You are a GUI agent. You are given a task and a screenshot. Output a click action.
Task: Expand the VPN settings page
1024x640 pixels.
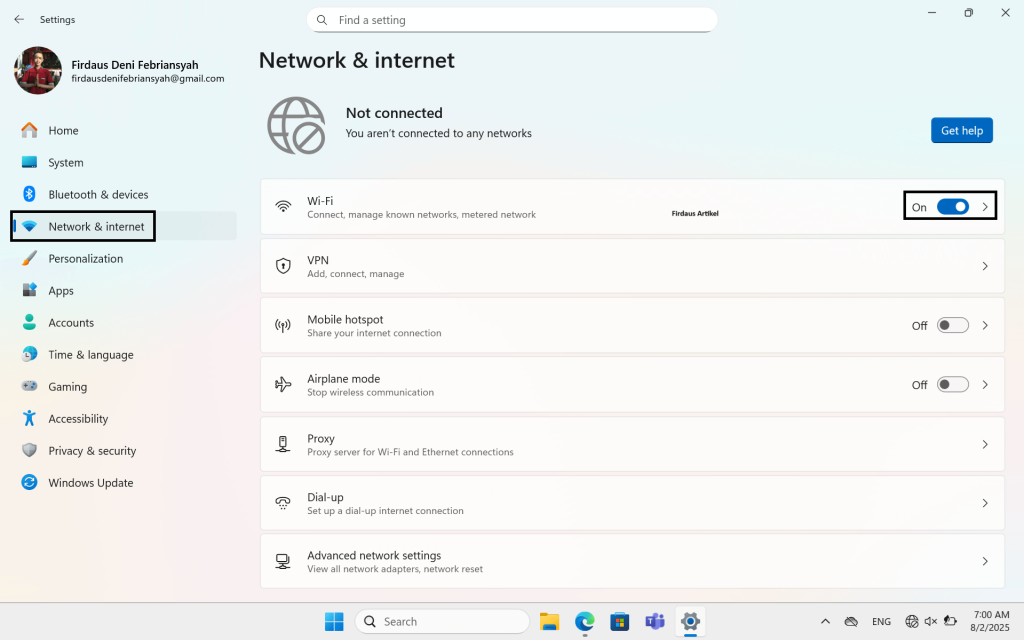click(x=985, y=265)
